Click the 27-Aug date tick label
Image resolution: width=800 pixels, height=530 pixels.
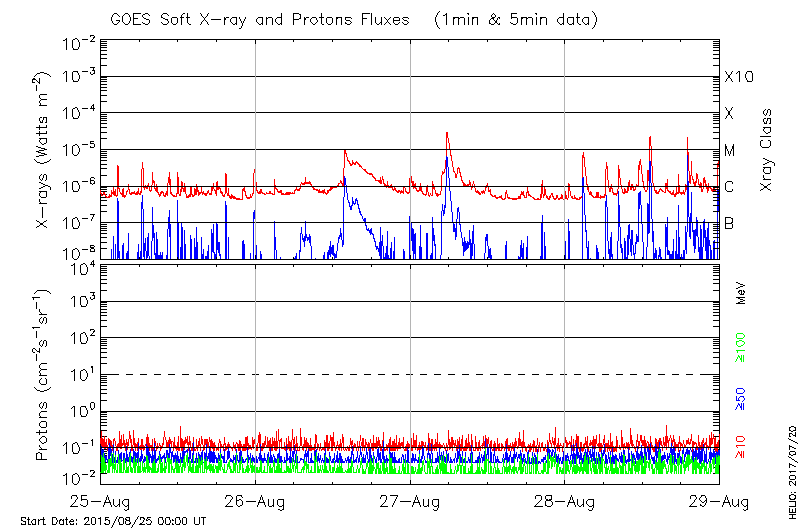(410, 502)
